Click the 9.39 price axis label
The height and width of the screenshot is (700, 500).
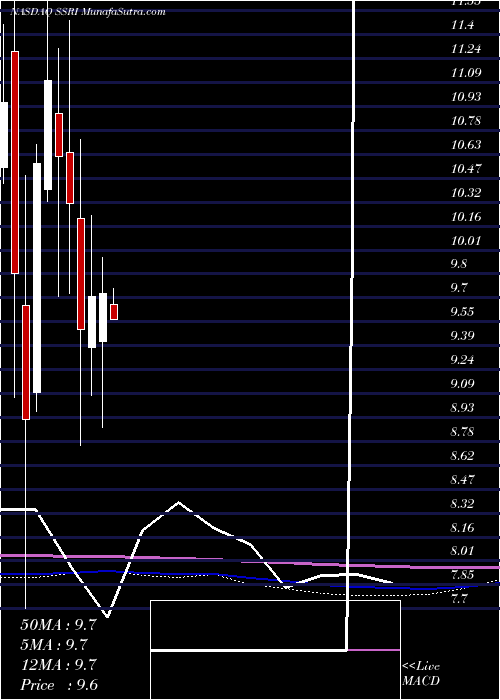click(463, 336)
